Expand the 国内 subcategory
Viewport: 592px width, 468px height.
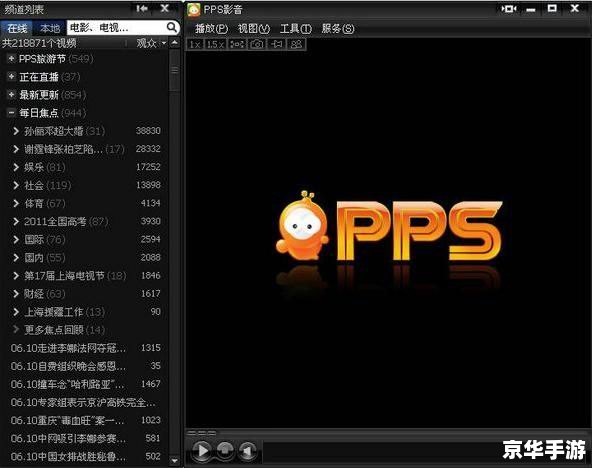click(x=16, y=258)
